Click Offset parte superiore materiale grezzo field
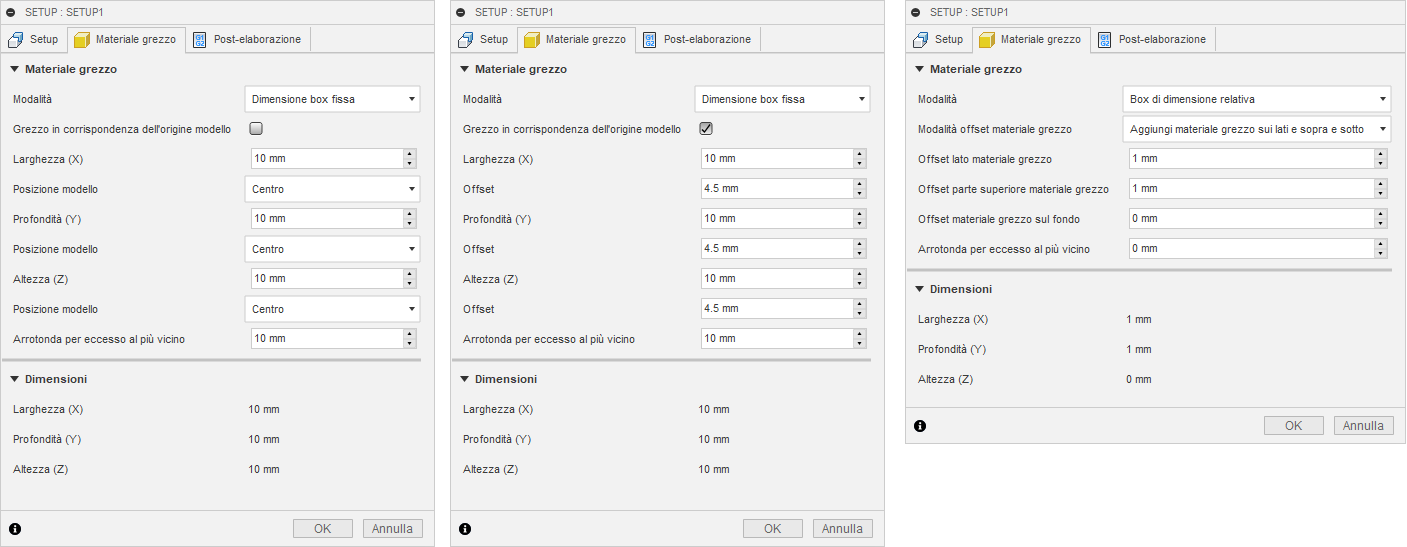1407x547 pixels. pyautogui.click(x=1251, y=189)
